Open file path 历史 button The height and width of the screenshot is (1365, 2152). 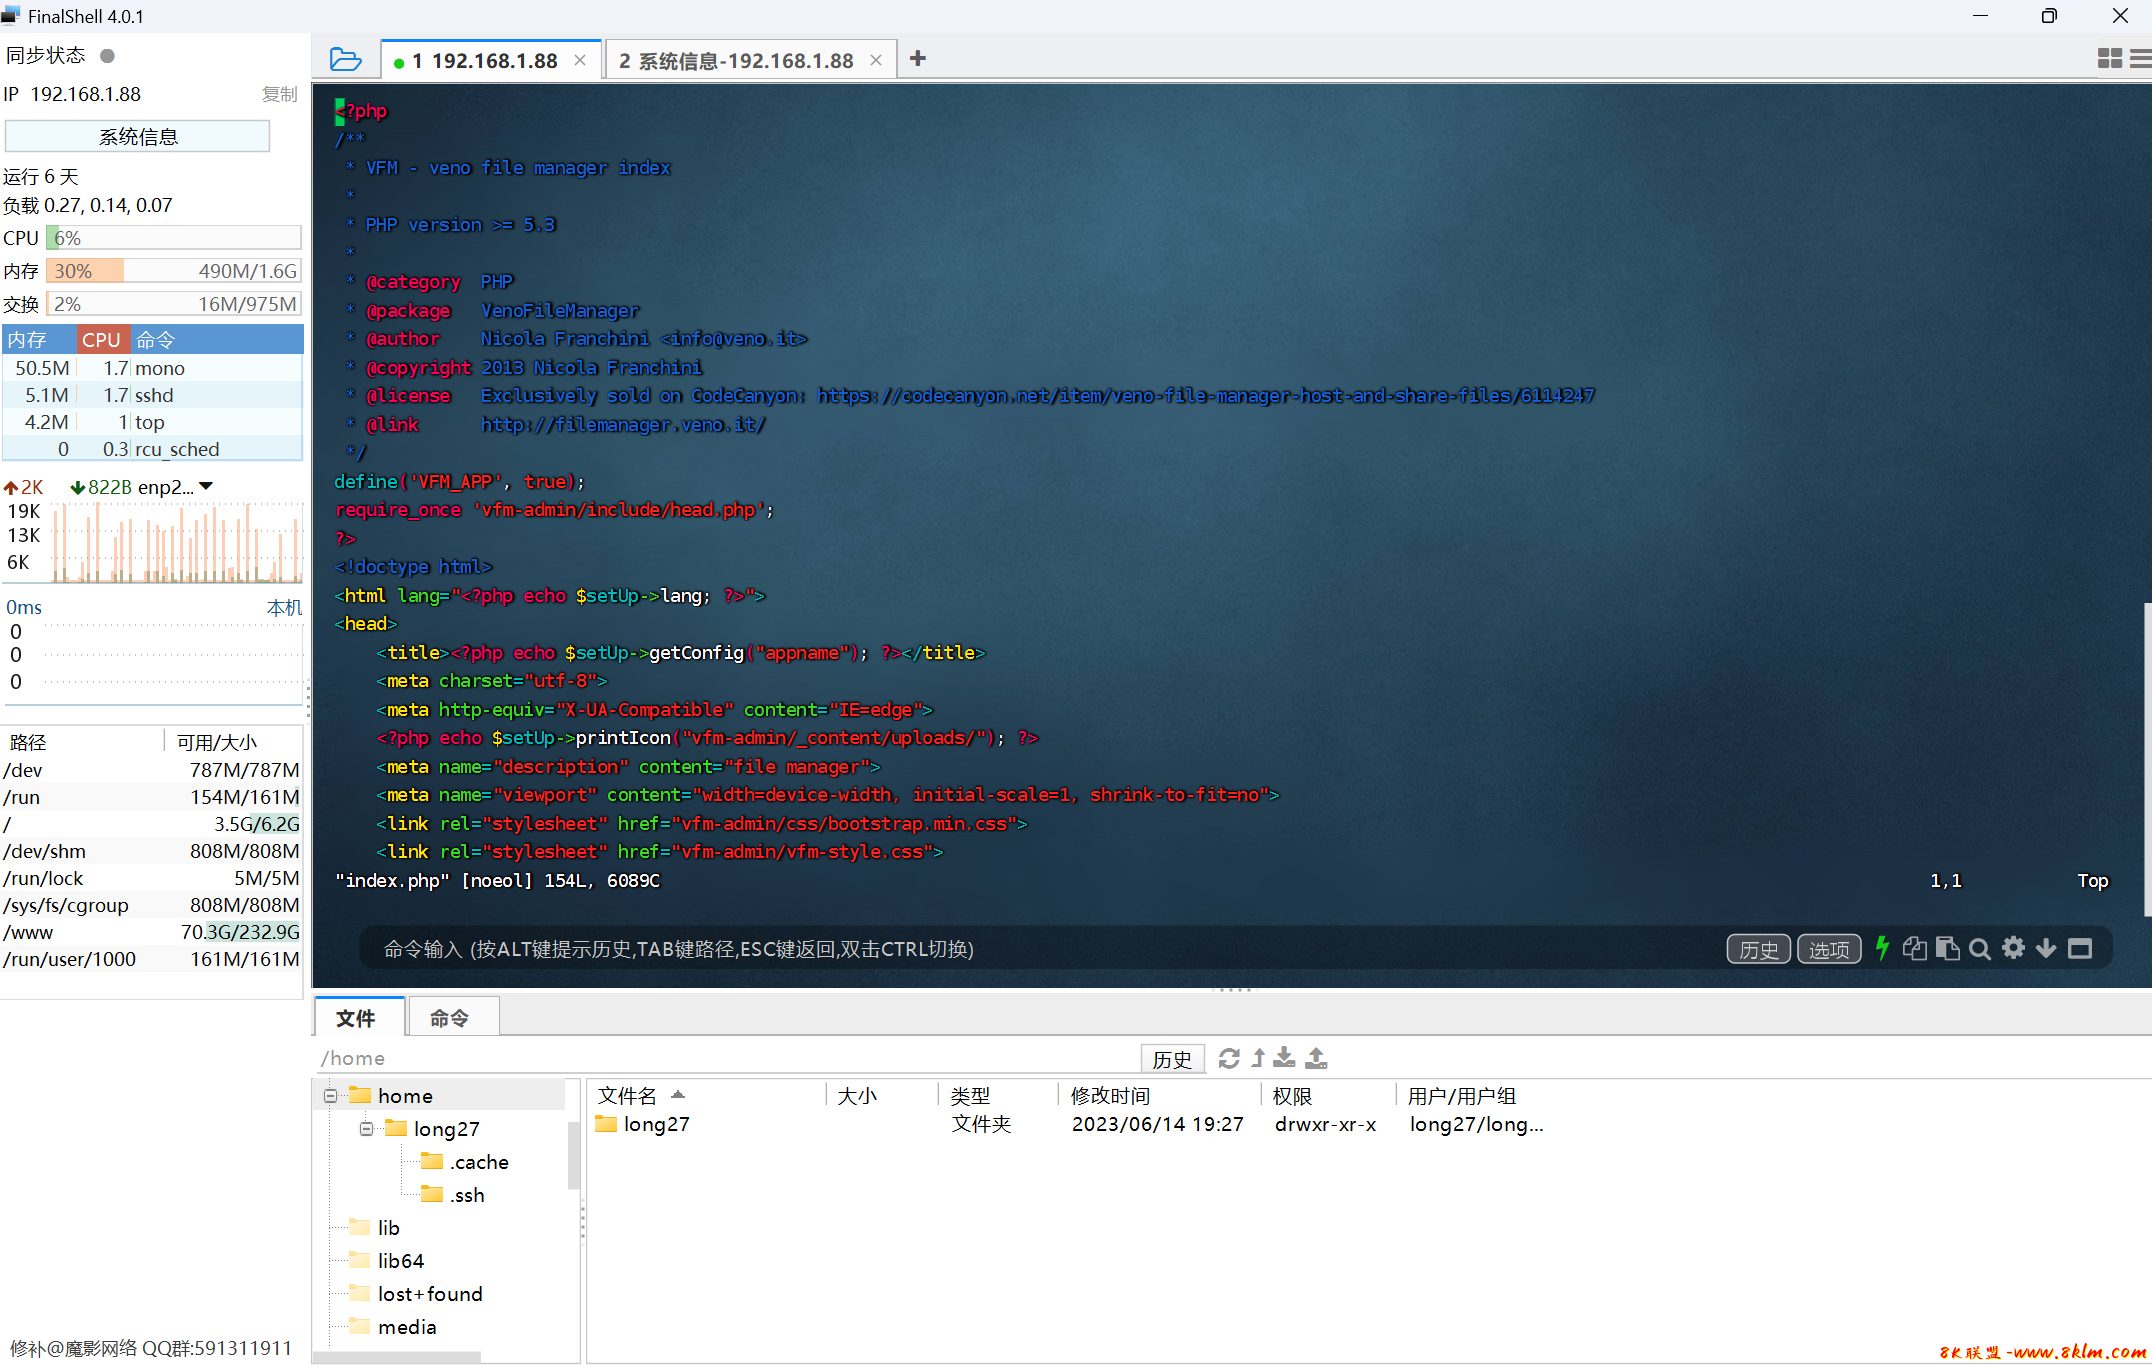click(x=1172, y=1058)
